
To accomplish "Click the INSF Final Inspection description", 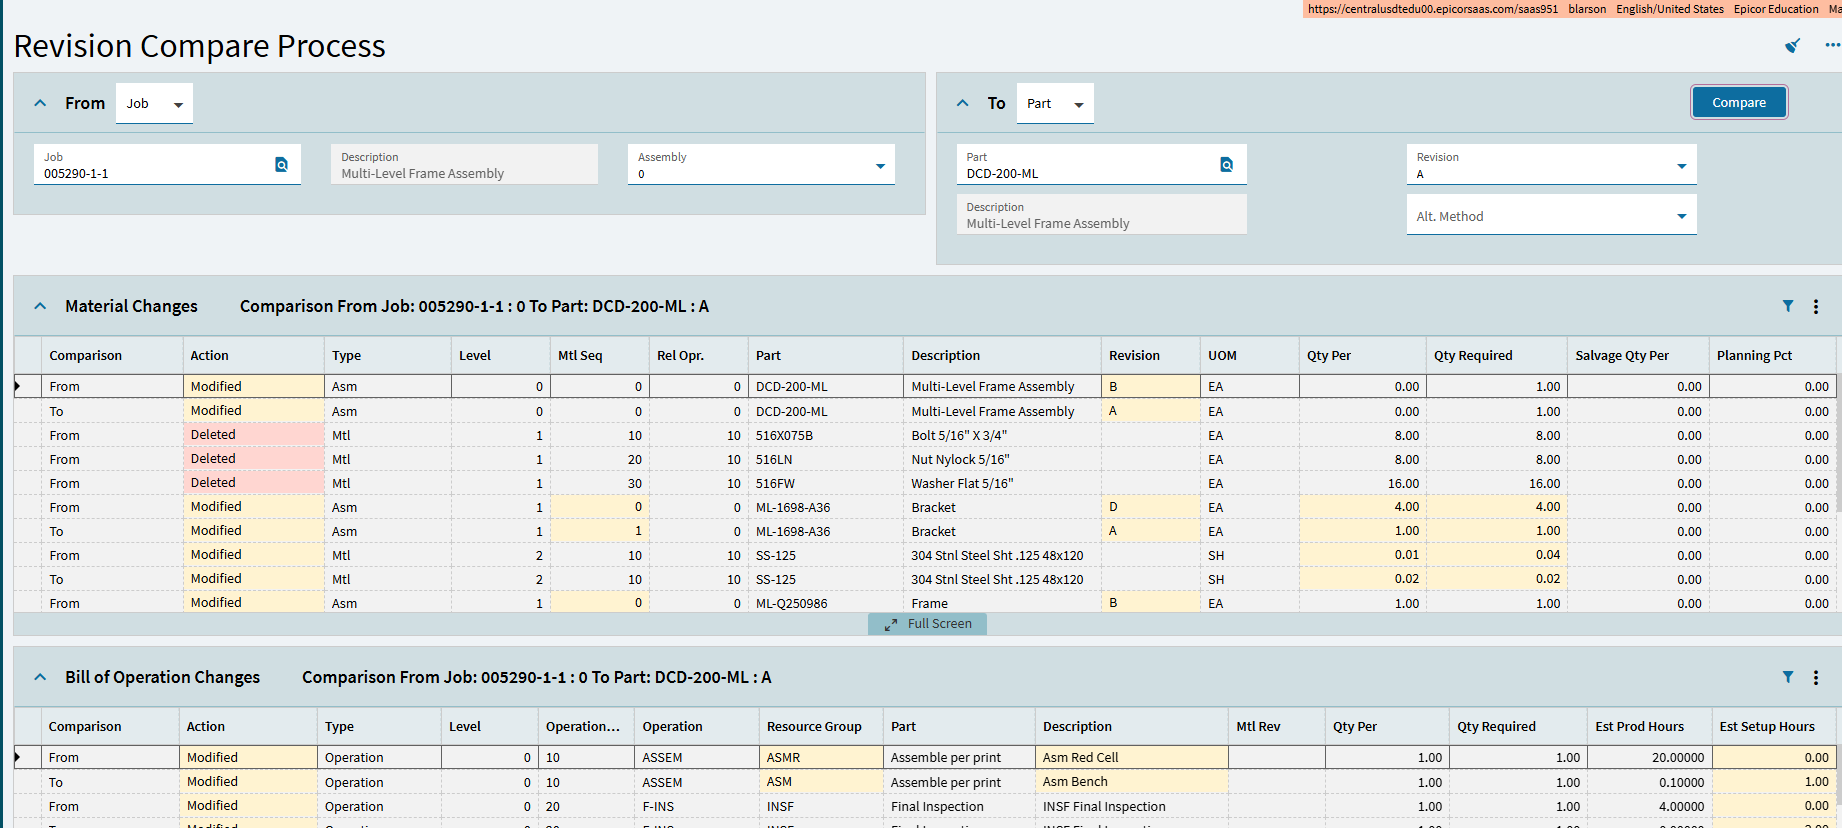I will [x=1131, y=806].
